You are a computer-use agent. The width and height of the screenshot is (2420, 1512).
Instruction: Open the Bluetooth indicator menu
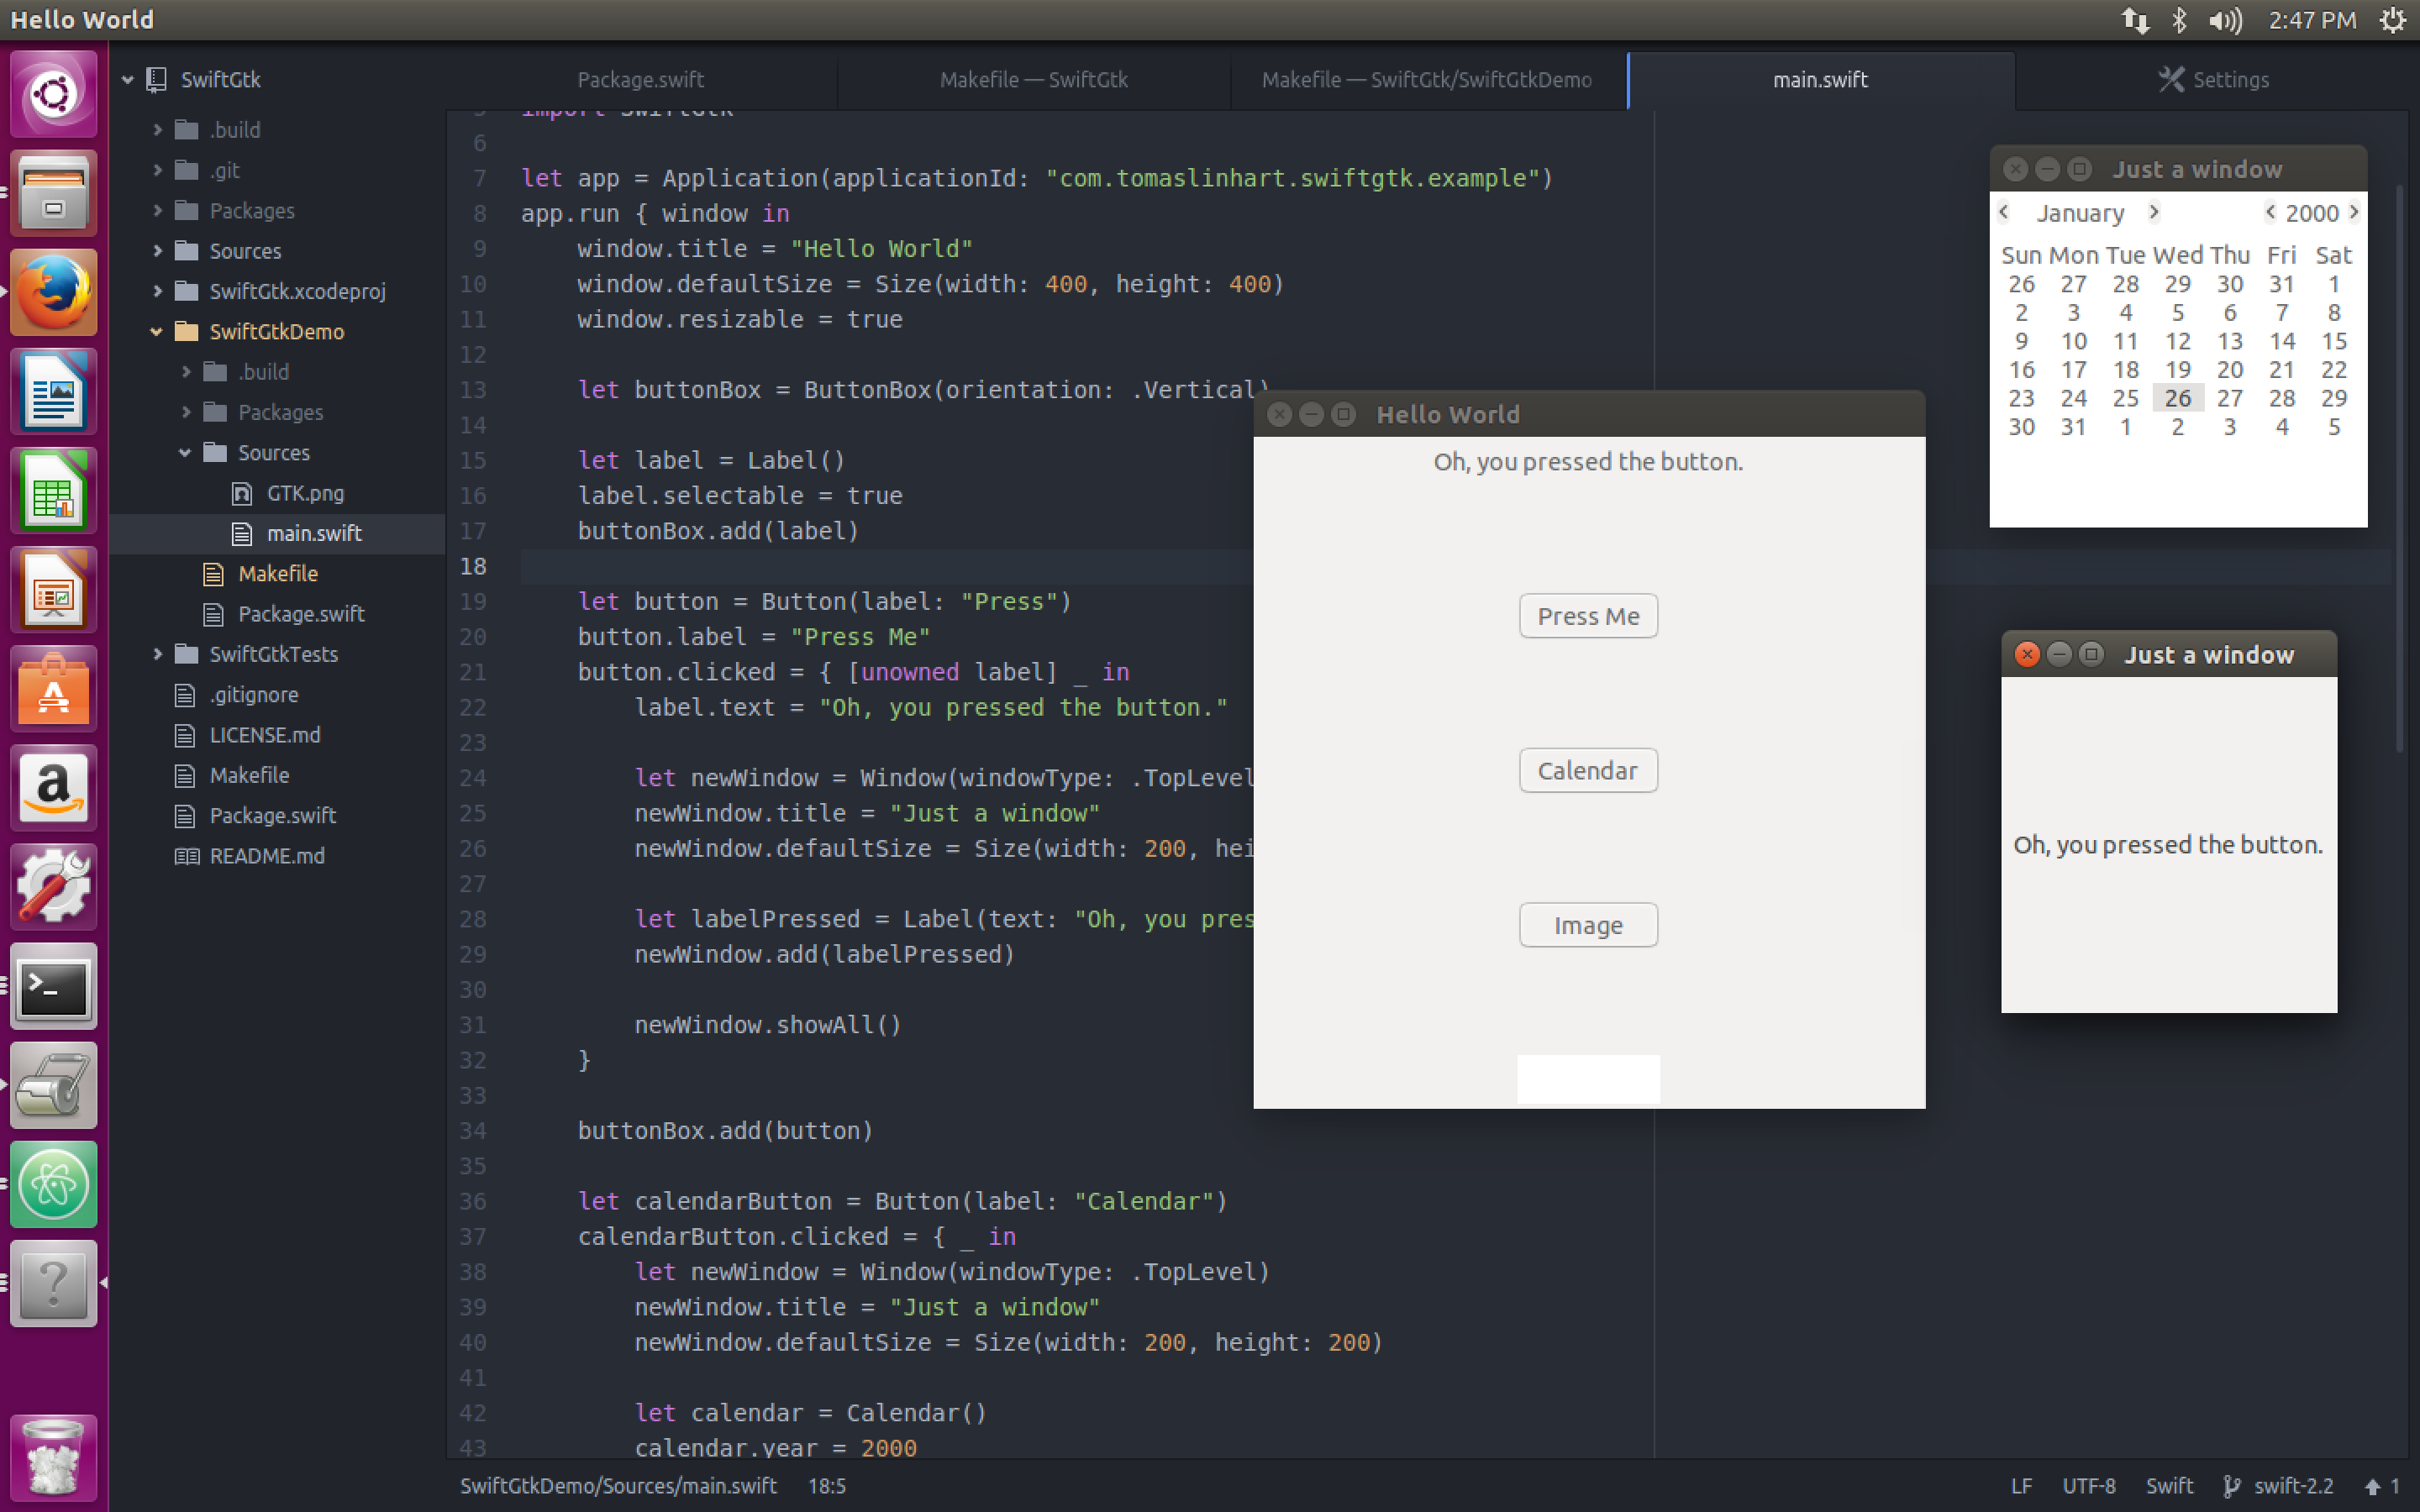coord(2180,20)
